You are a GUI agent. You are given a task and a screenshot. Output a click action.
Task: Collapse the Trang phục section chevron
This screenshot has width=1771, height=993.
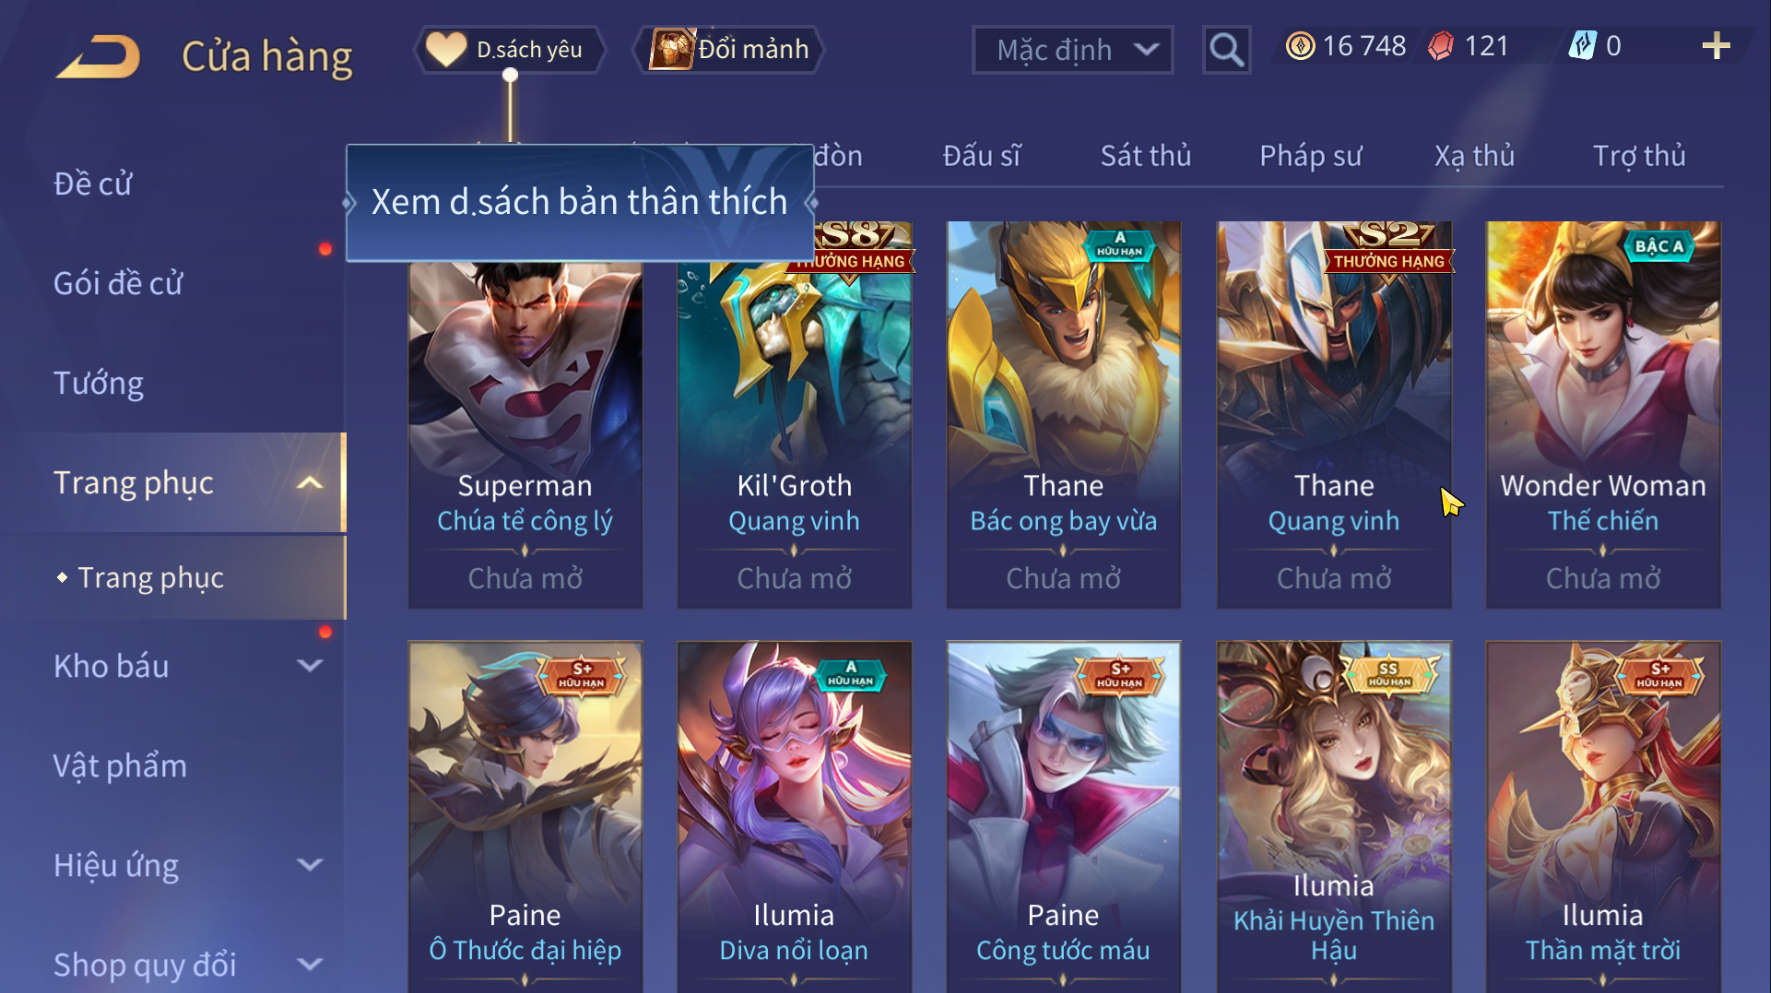[x=310, y=483]
